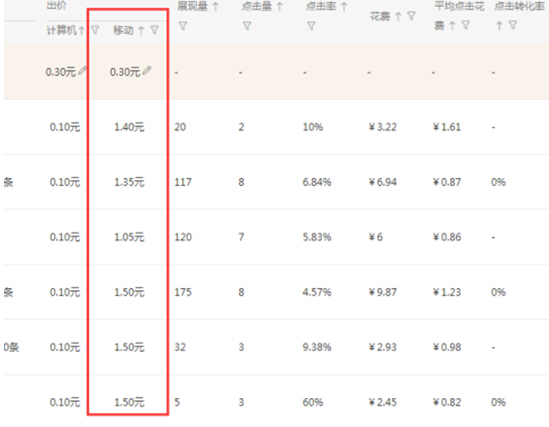This screenshot has height=427, width=549.
Task: Filter the 平均点击花费 column
Action: pyautogui.click(x=465, y=25)
